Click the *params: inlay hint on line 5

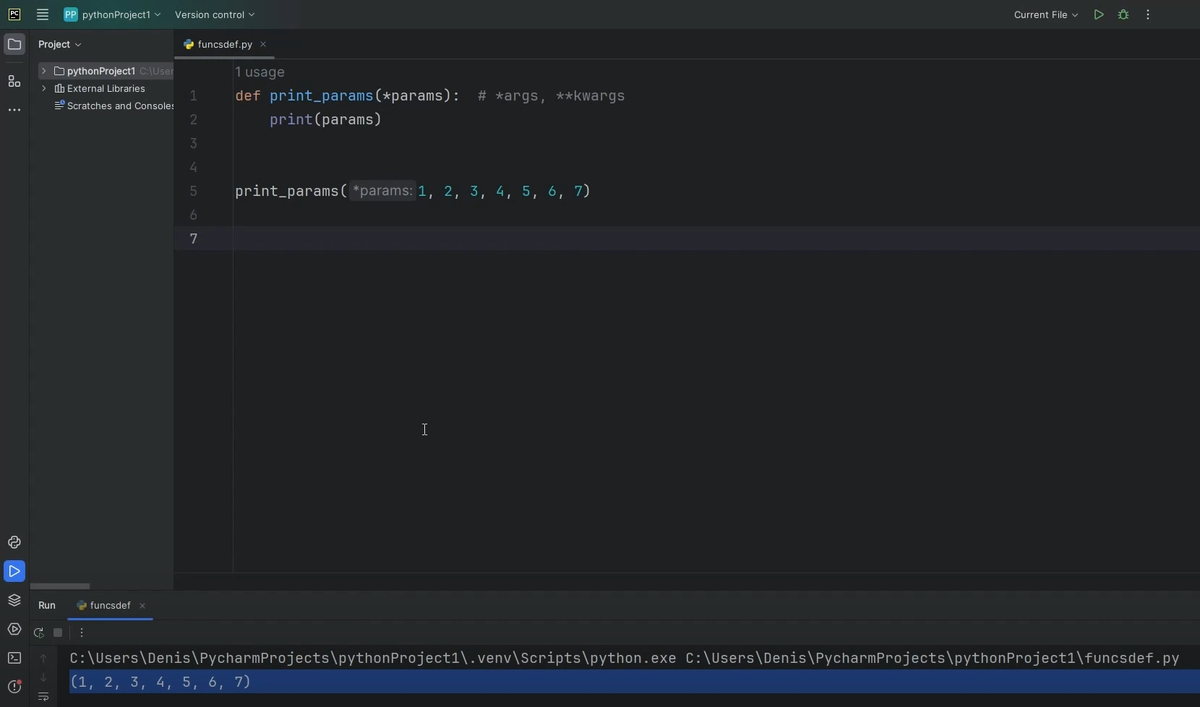click(x=382, y=191)
